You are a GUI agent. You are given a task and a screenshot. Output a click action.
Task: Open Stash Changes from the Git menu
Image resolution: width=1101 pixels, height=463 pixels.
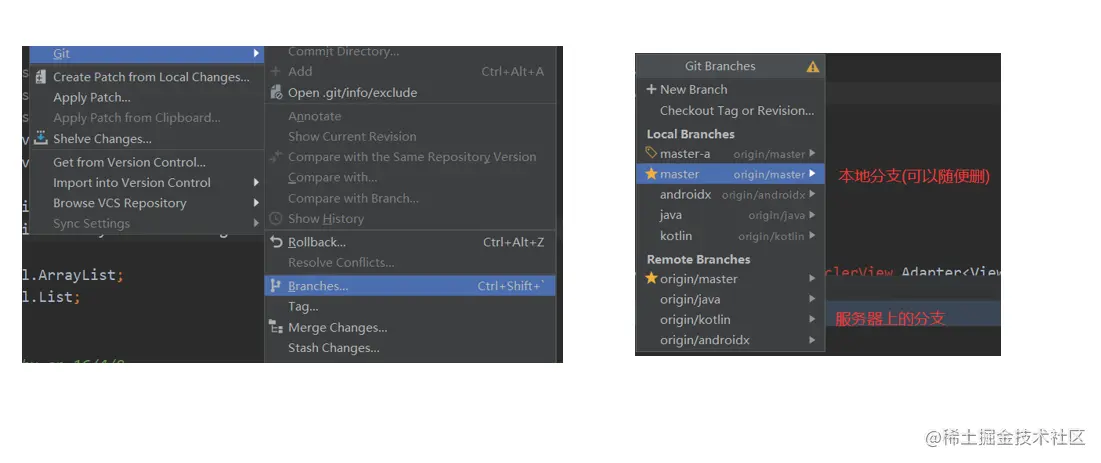[x=333, y=348]
